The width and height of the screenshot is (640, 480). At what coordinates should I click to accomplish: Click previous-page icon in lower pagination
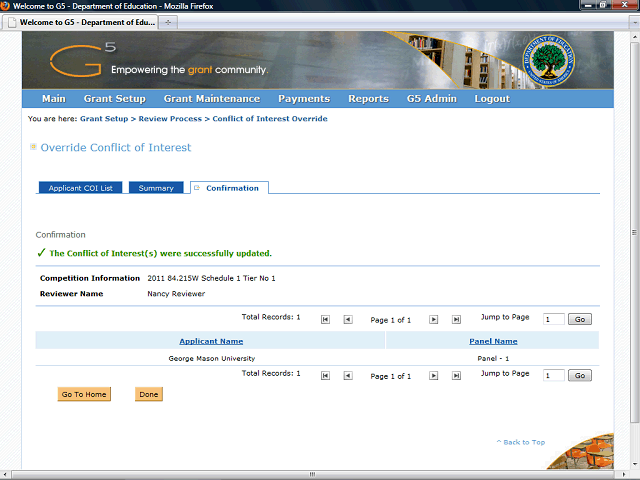click(x=348, y=376)
